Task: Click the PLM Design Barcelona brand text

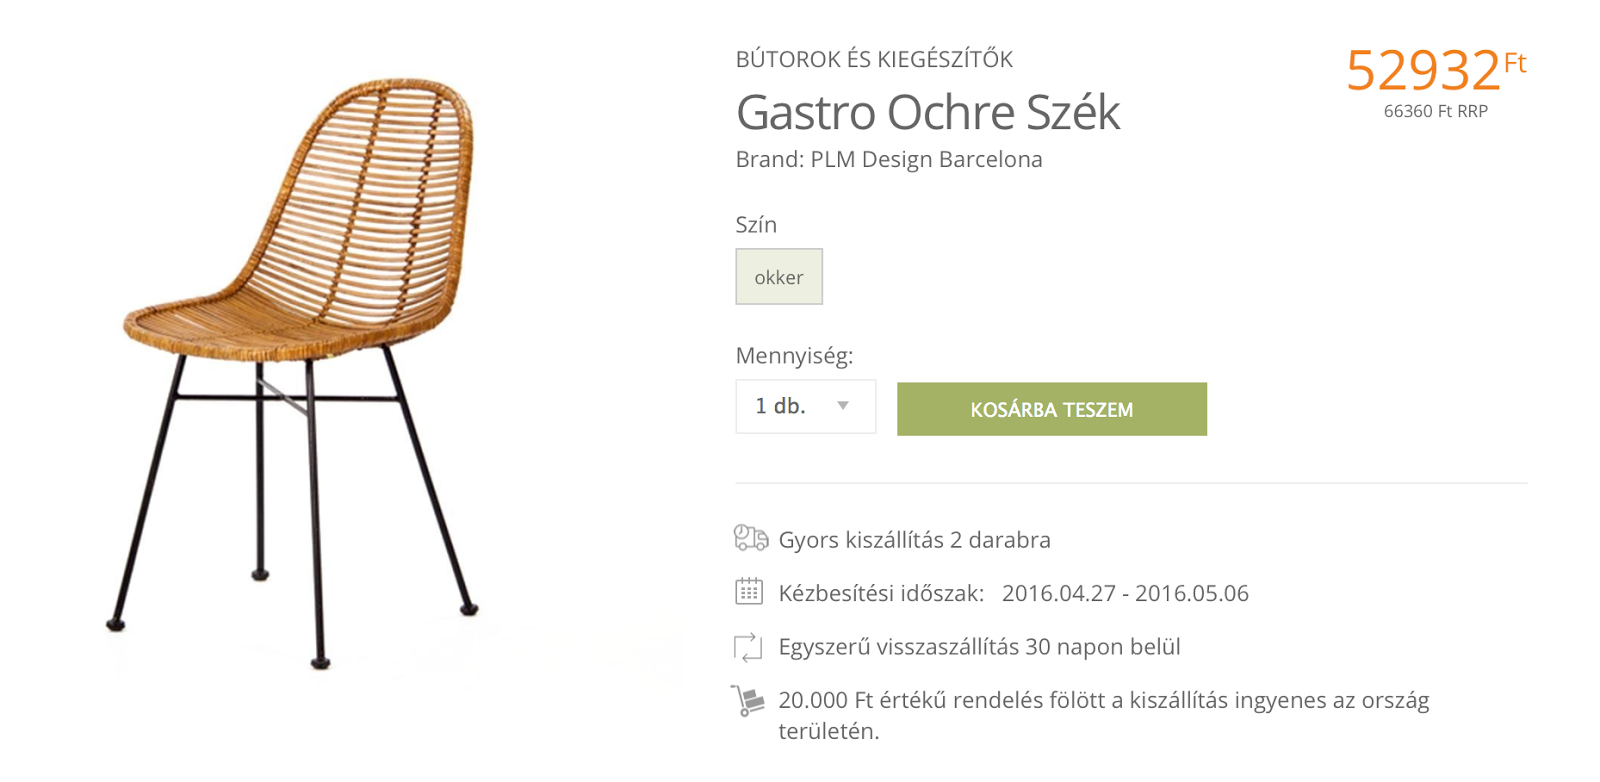Action: [x=926, y=159]
